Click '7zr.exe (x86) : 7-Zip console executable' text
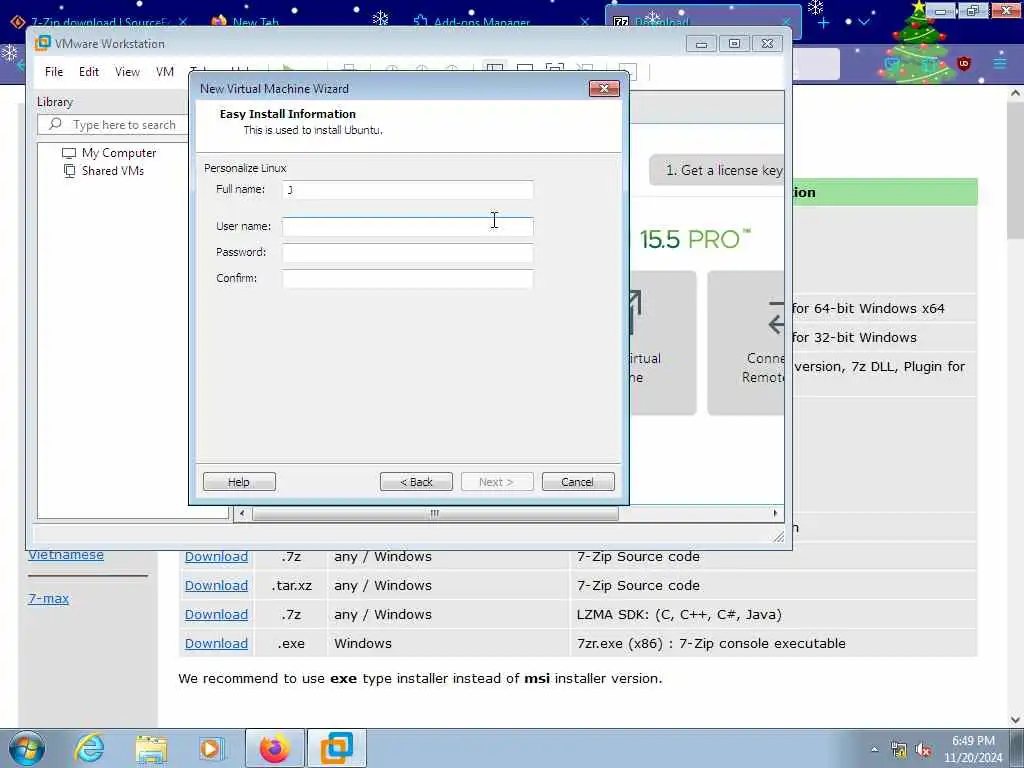The width and height of the screenshot is (1024, 768). [x=711, y=643]
